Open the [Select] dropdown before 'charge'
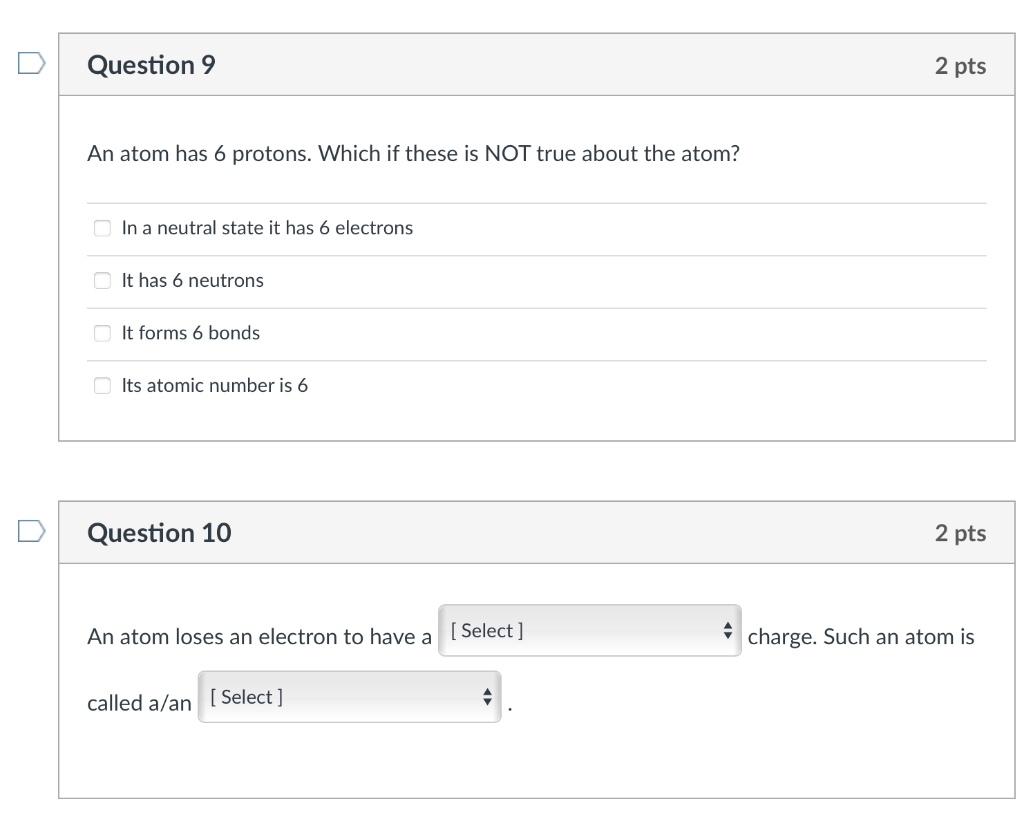Screen dimensions: 1024x835 click(x=588, y=631)
